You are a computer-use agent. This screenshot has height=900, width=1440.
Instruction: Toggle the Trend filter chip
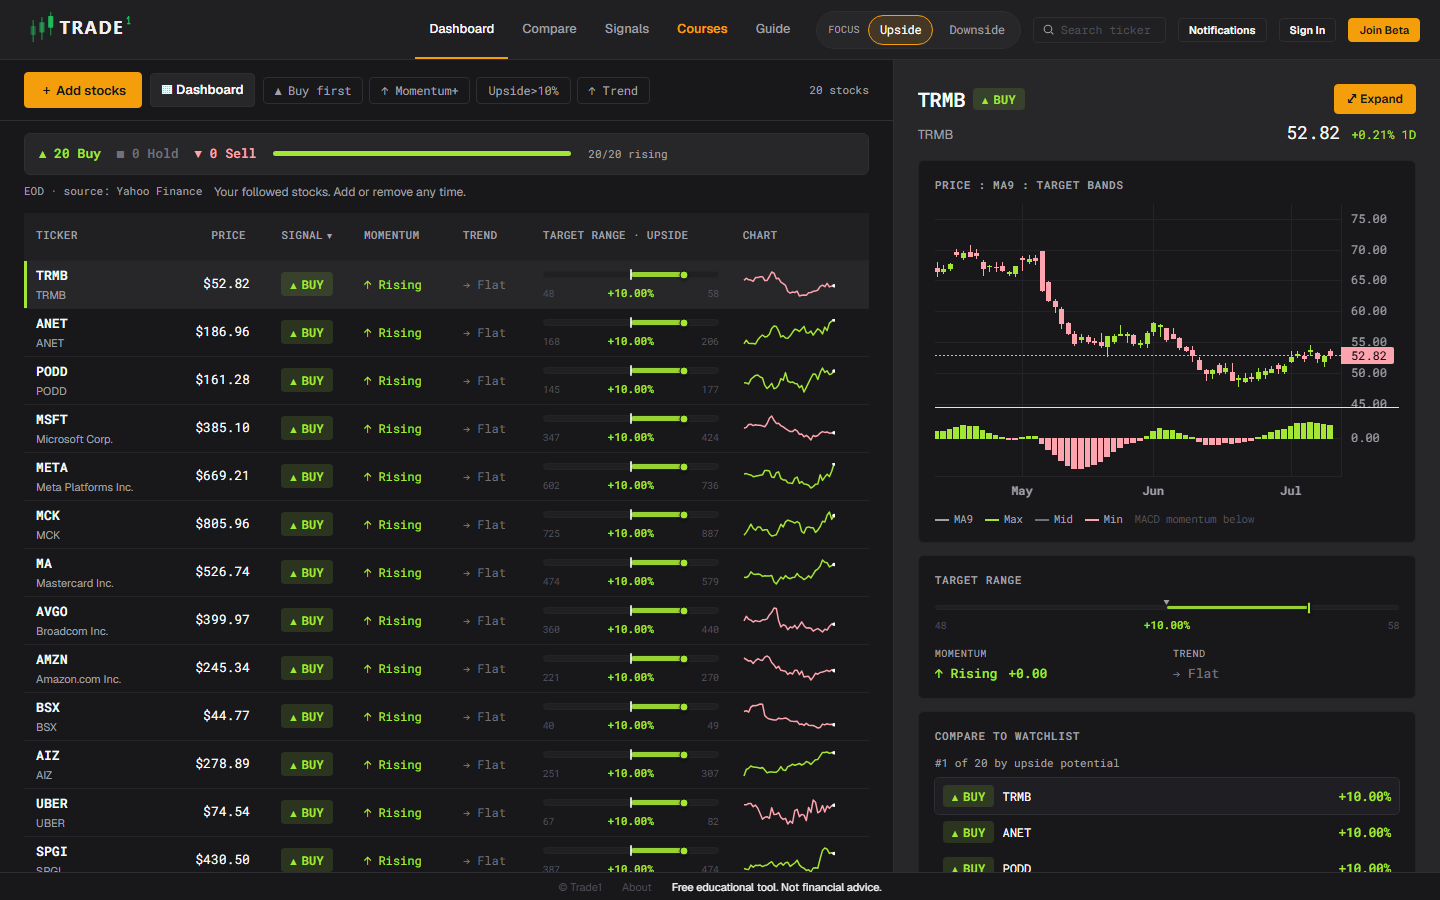[613, 91]
